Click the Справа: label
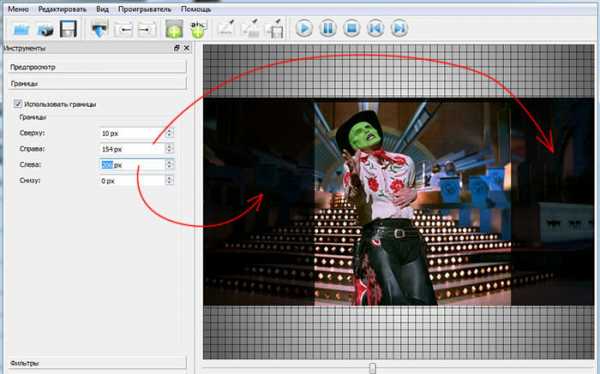This screenshot has height=374, width=600. 32,149
